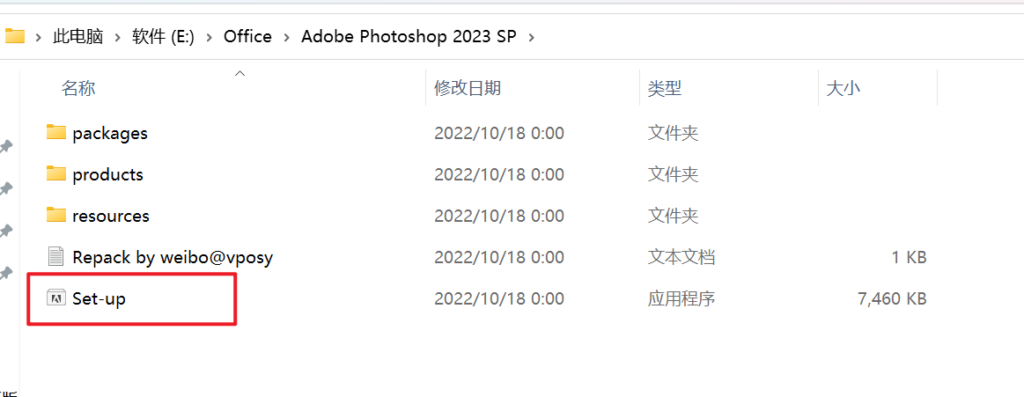The height and width of the screenshot is (397, 1024).
Task: Open the 软件 (E:) drive breadcrumb
Action: point(163,37)
